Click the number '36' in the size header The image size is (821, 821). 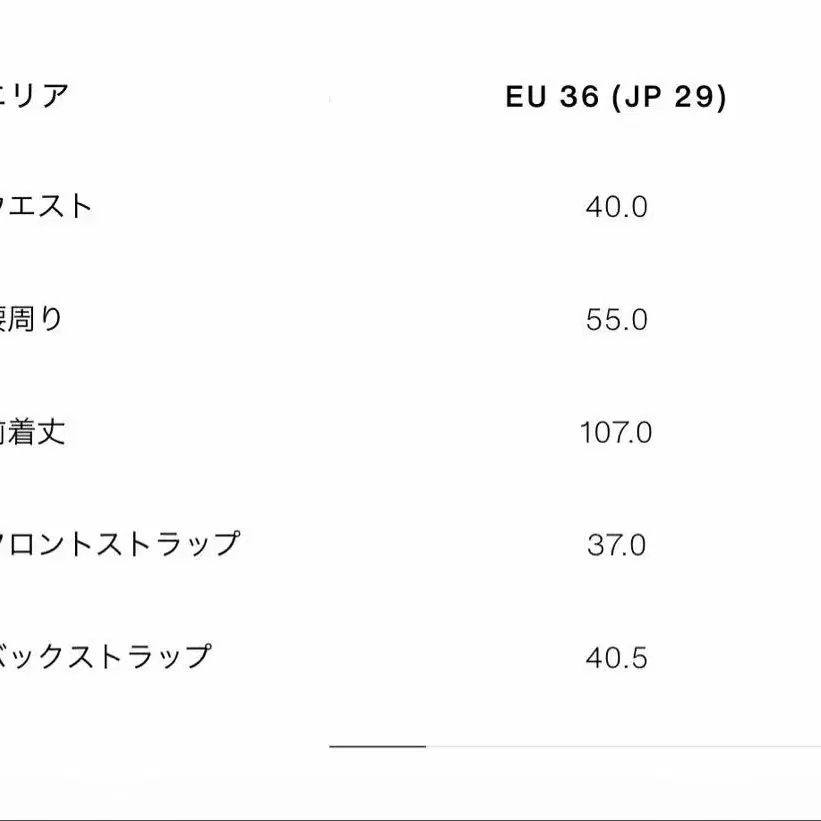pyautogui.click(x=578, y=97)
